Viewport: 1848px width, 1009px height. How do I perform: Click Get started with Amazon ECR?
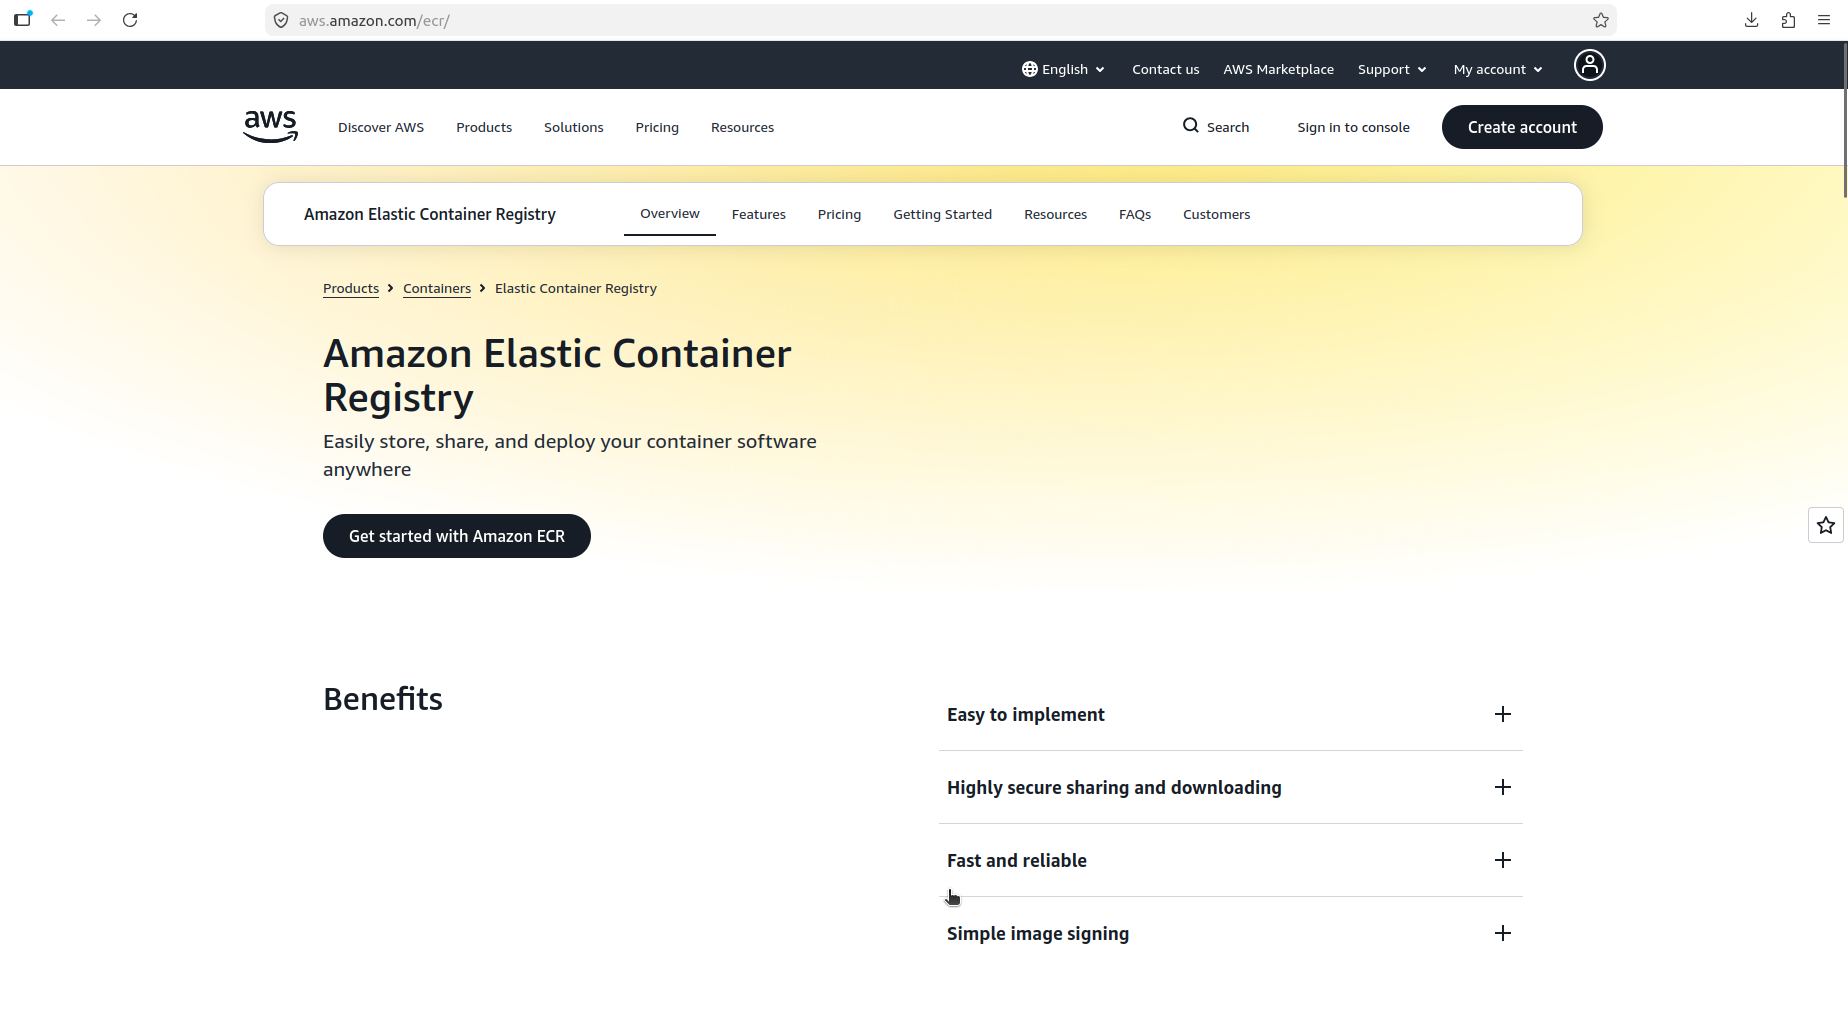tap(457, 536)
